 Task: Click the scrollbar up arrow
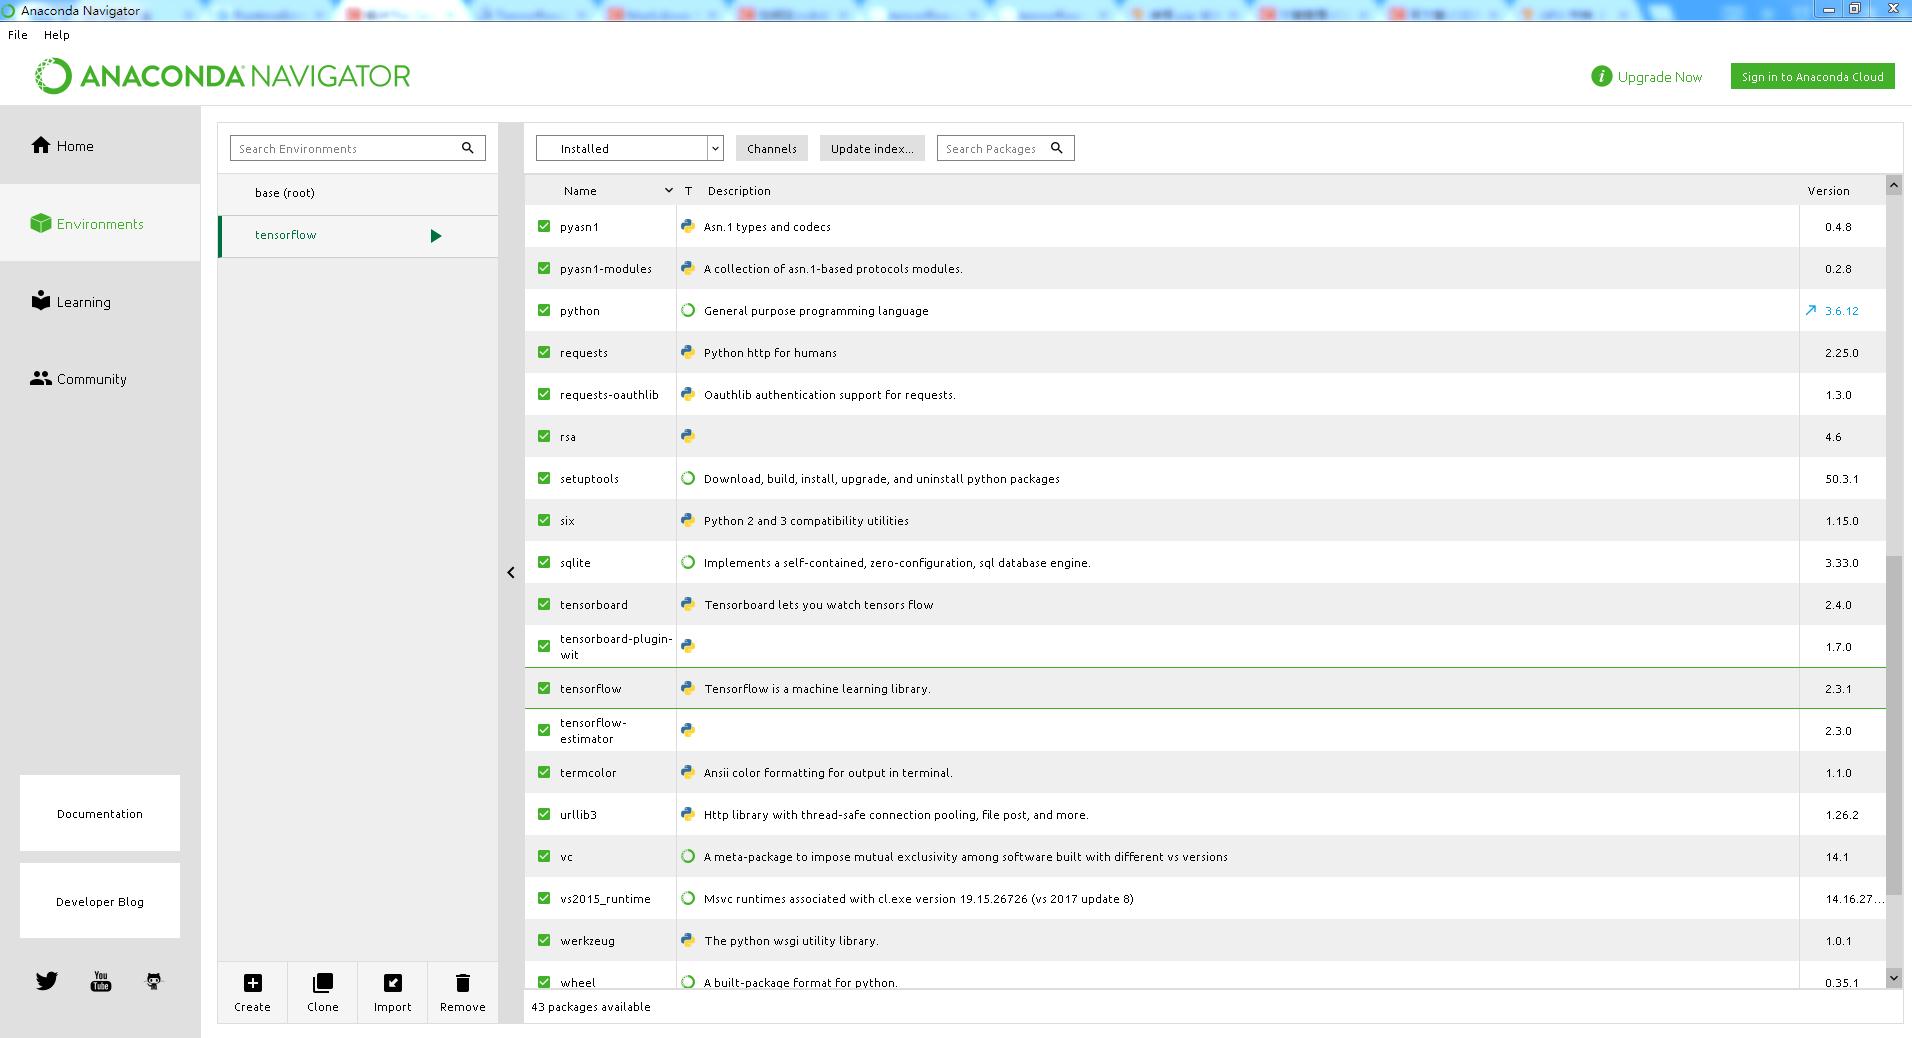1893,185
